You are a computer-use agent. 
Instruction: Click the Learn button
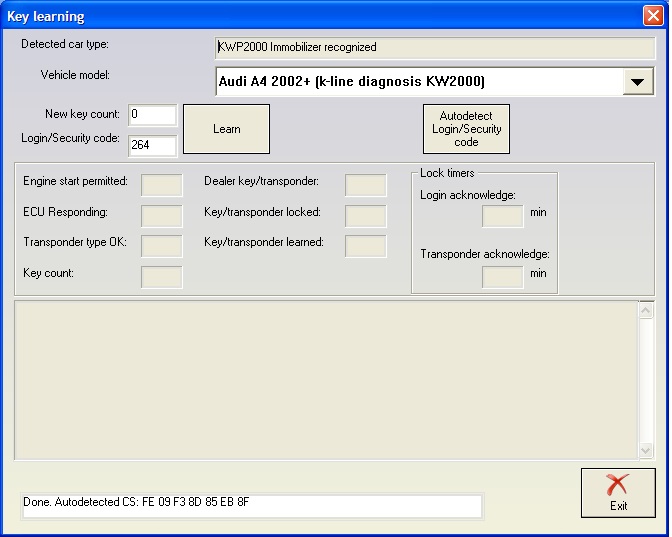coord(226,129)
